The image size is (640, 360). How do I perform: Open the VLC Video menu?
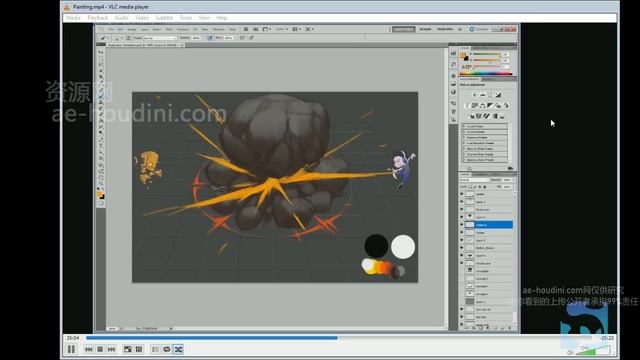point(142,18)
